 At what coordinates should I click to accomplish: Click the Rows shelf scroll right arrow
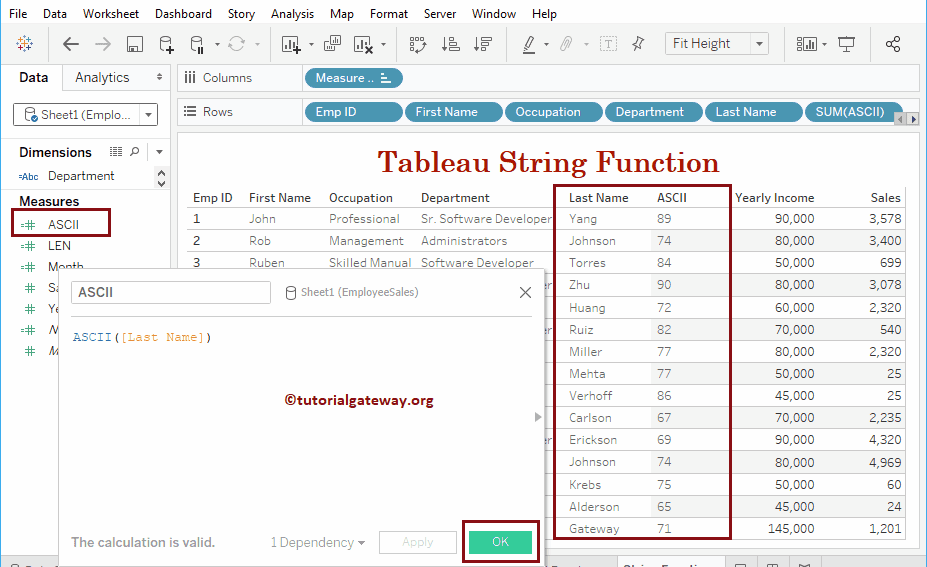tap(913, 119)
